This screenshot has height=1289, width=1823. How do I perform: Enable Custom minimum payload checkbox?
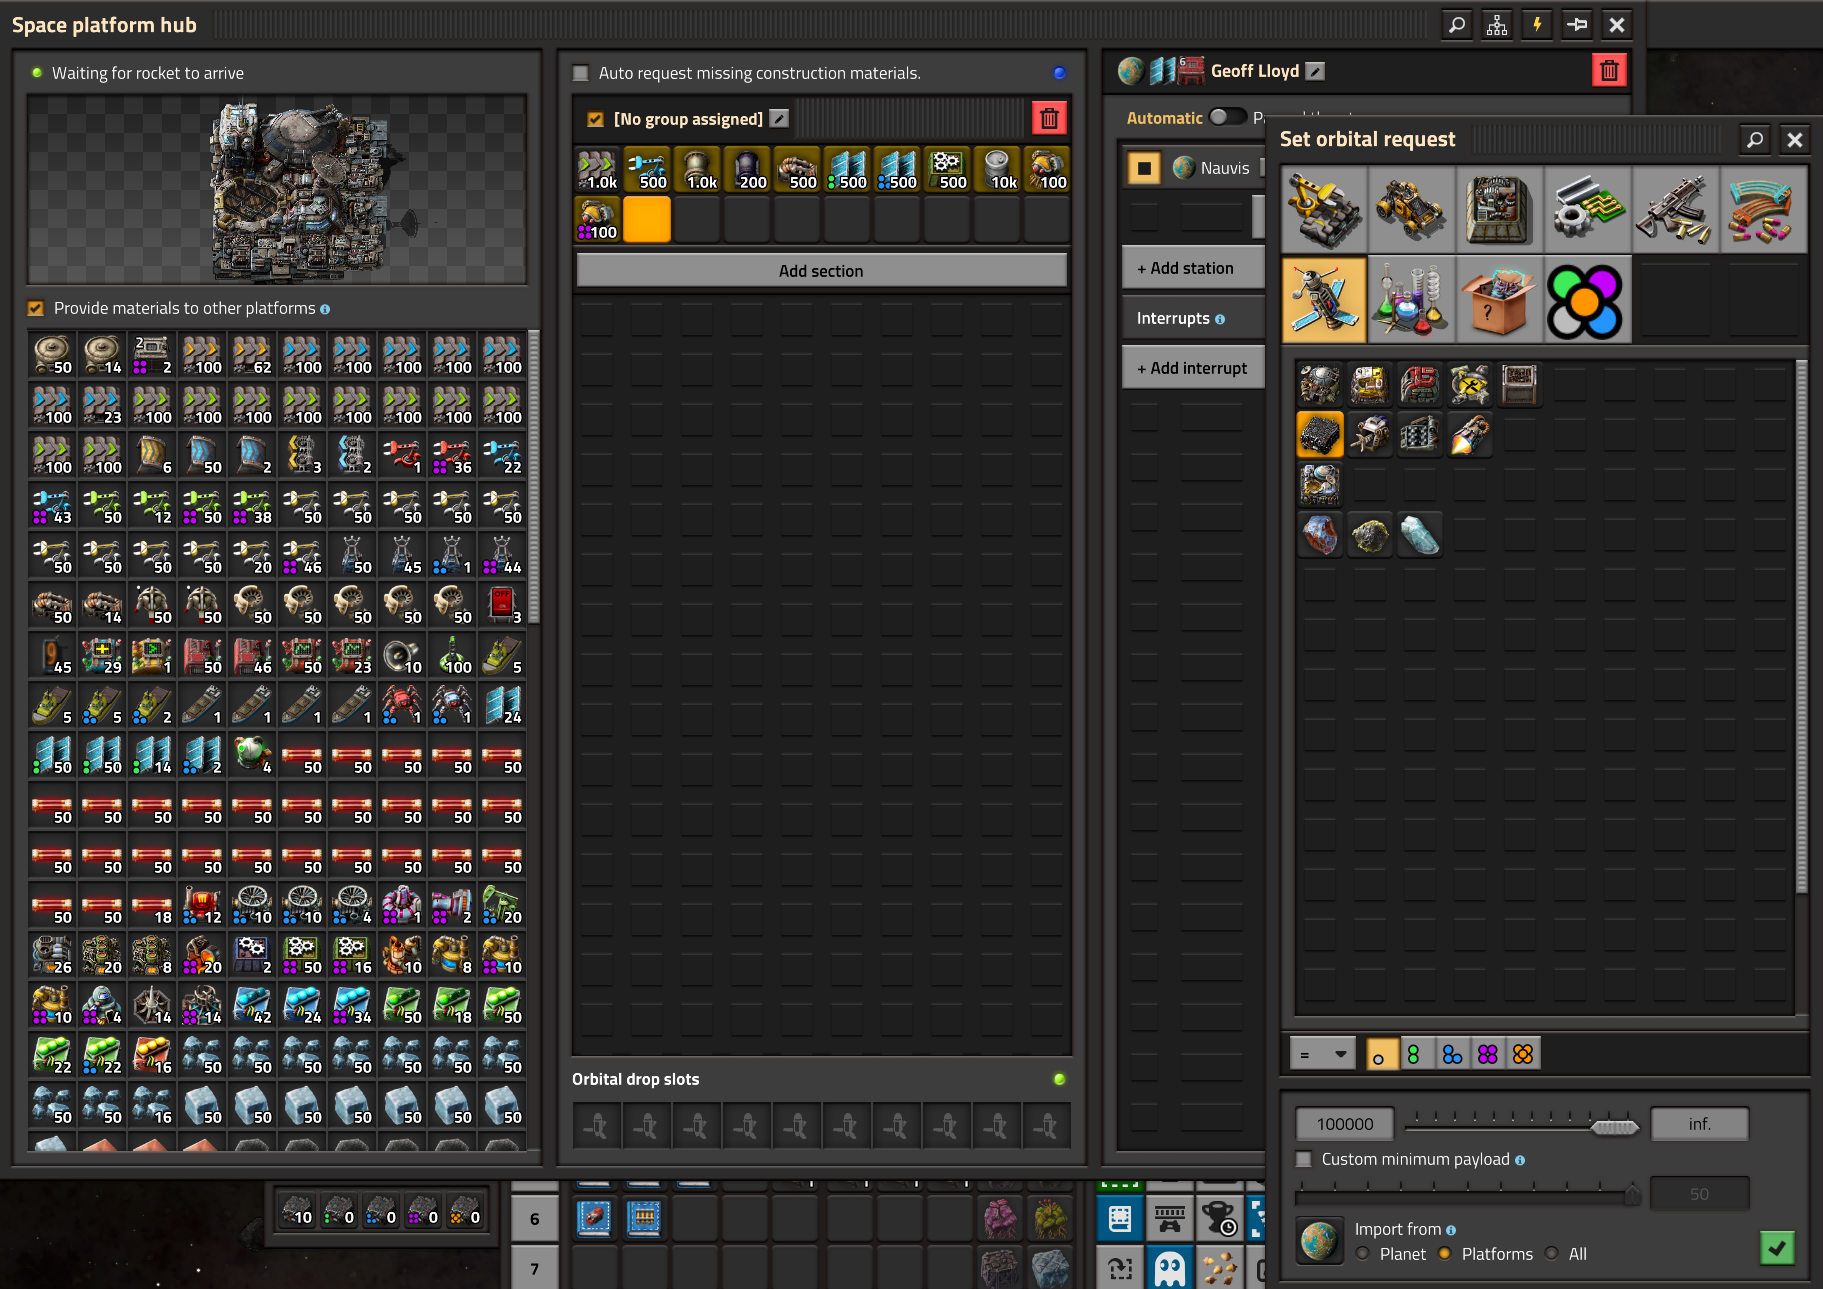click(1304, 1159)
